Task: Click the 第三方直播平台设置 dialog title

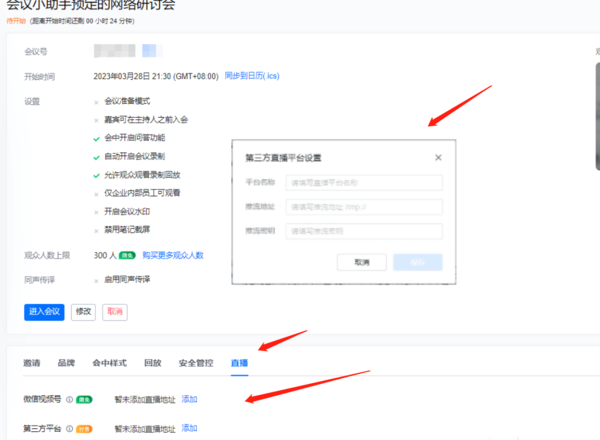Action: (283, 158)
